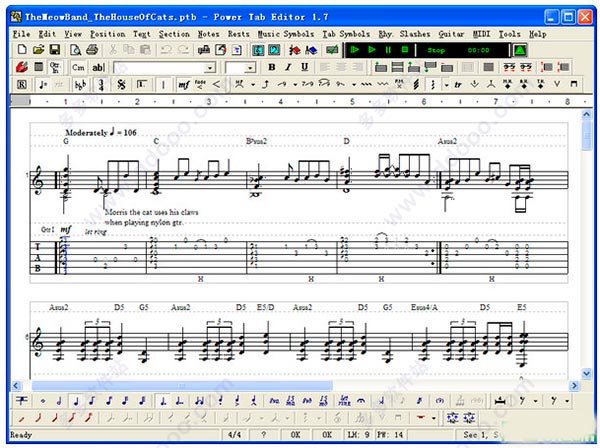Click the Cm chord name icon
The height and width of the screenshot is (448, 600).
click(x=78, y=67)
